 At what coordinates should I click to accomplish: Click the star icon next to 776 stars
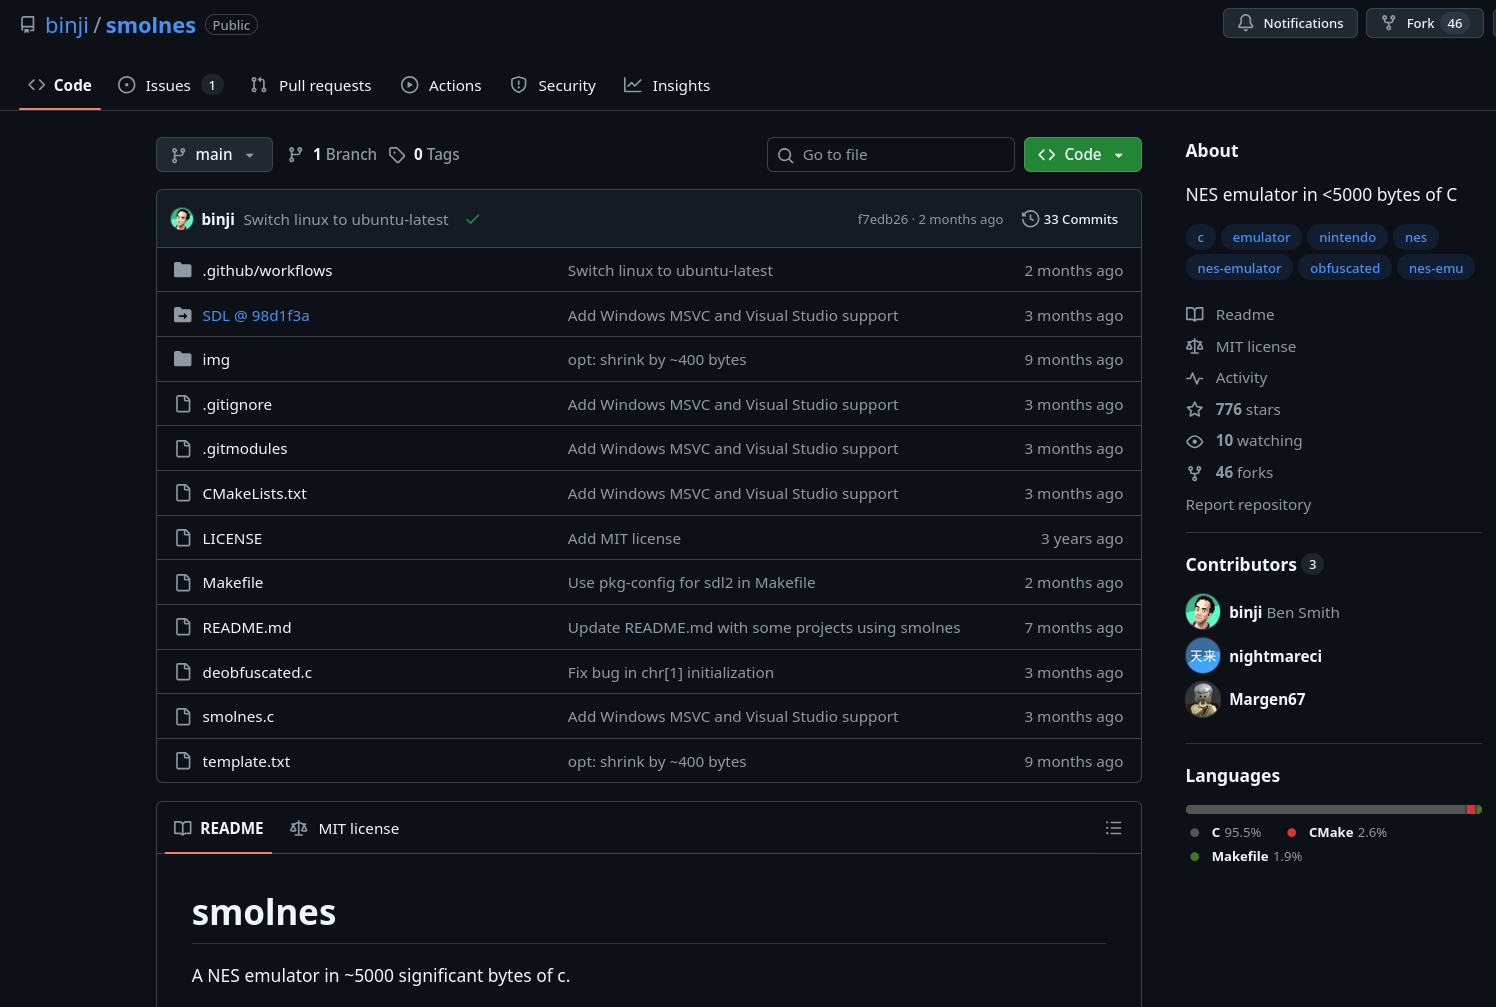1195,409
